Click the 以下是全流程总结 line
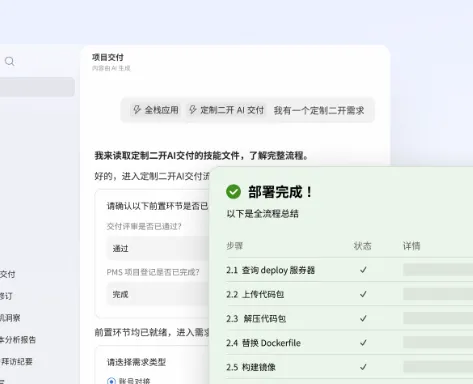This screenshot has height=384, width=473. click(x=262, y=213)
